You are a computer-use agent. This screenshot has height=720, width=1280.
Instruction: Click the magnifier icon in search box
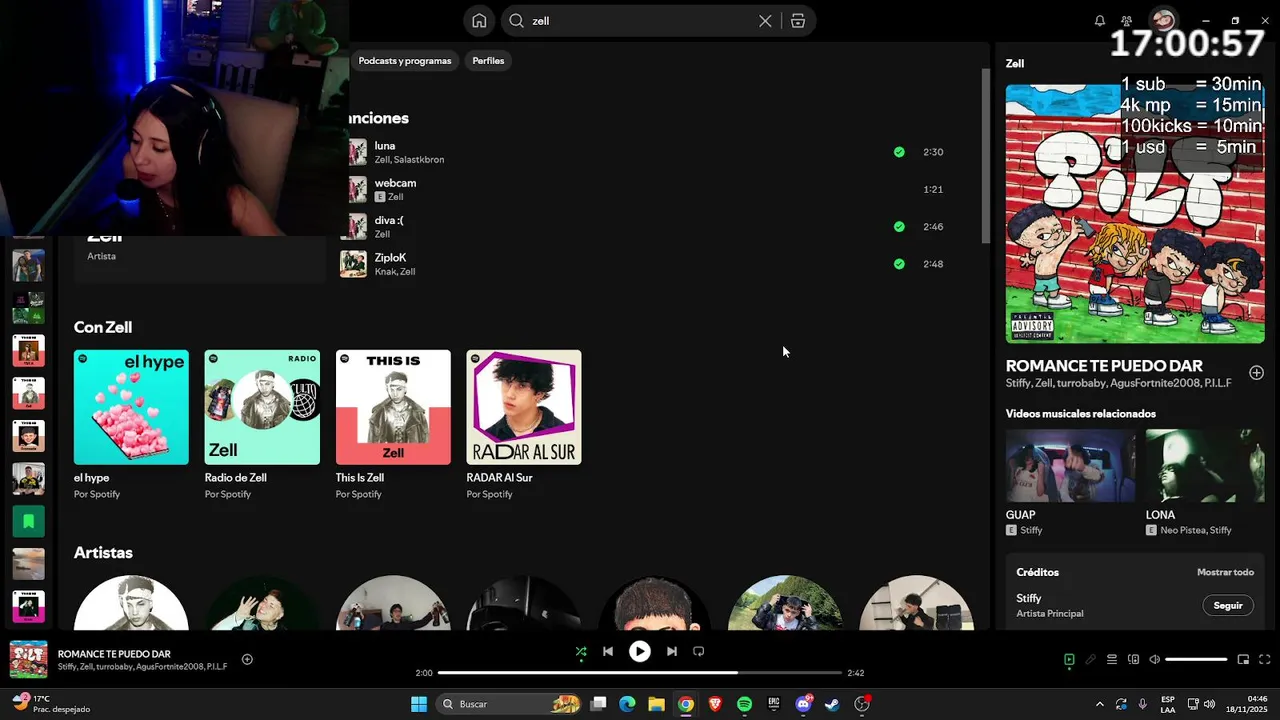(x=517, y=21)
